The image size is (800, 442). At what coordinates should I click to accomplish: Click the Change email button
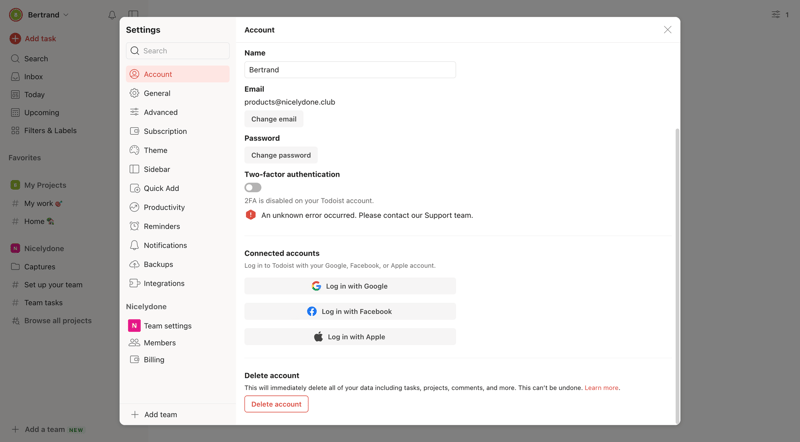[x=273, y=119]
